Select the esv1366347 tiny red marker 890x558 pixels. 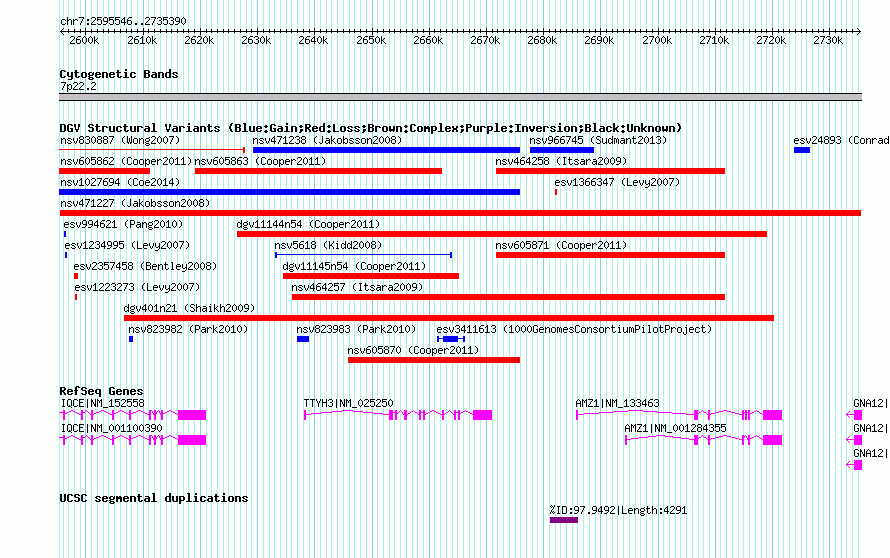coord(556,192)
